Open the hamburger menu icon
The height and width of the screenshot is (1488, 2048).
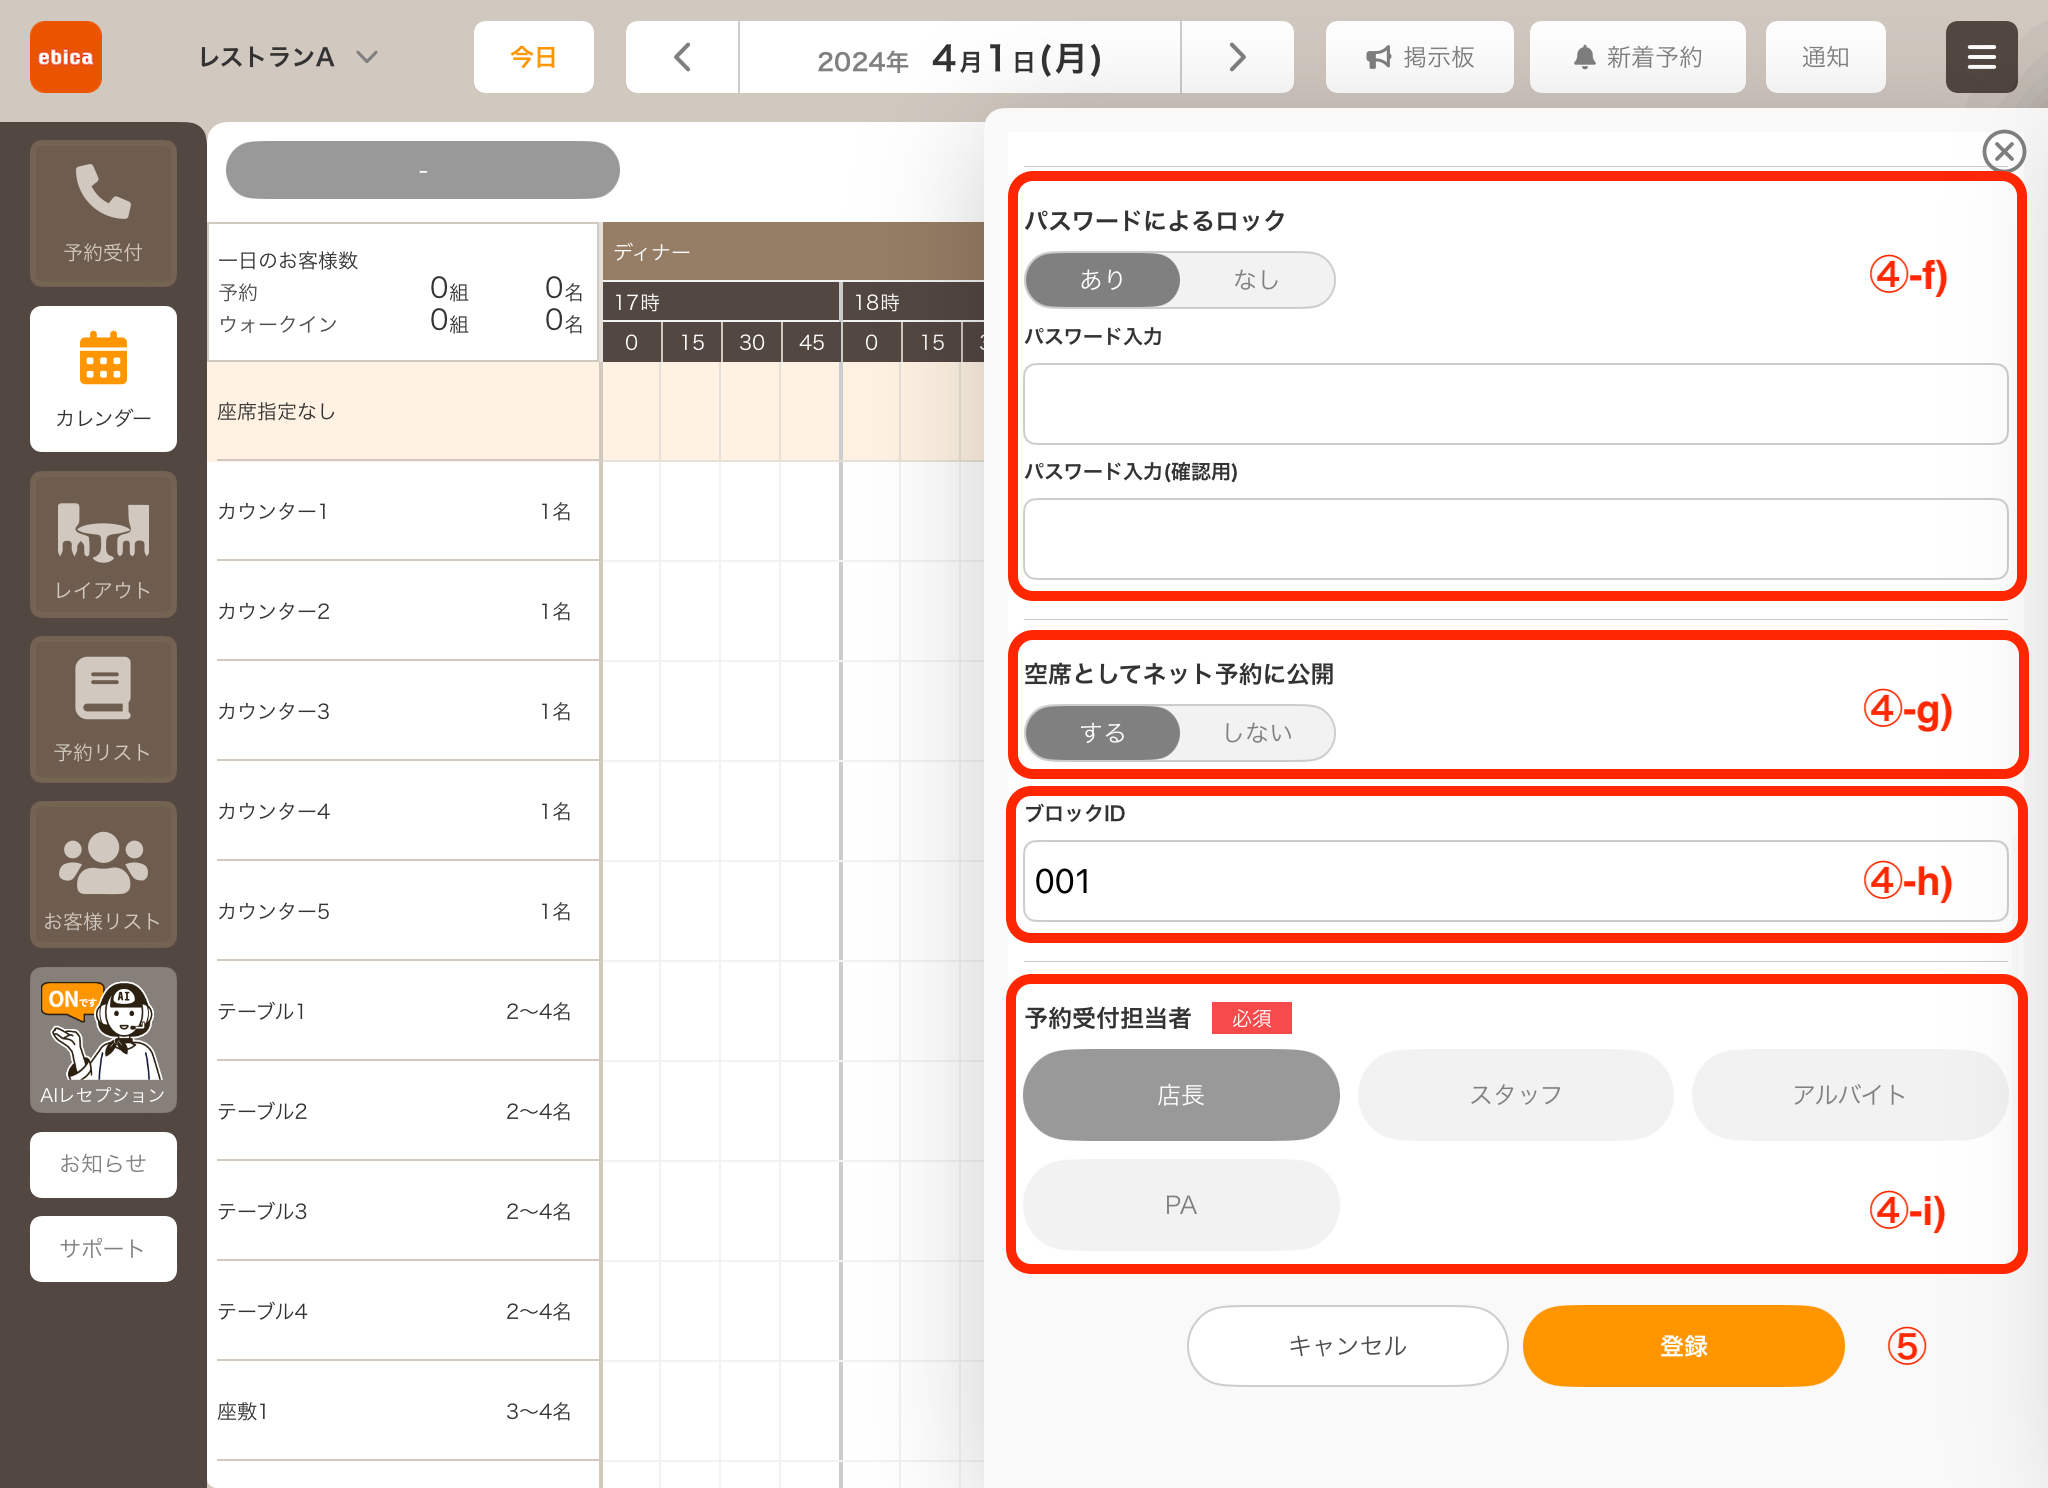coord(1981,57)
